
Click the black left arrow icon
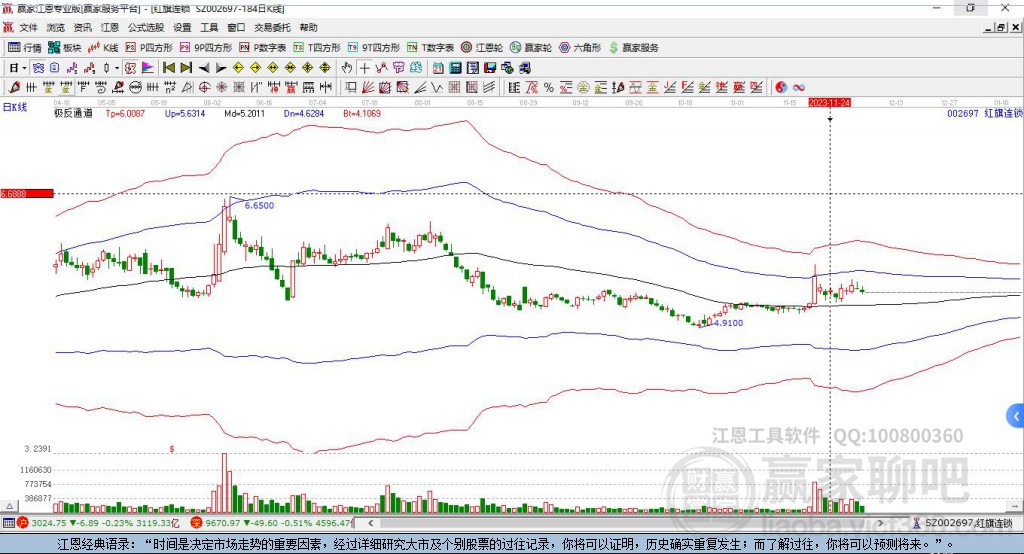coord(204,68)
